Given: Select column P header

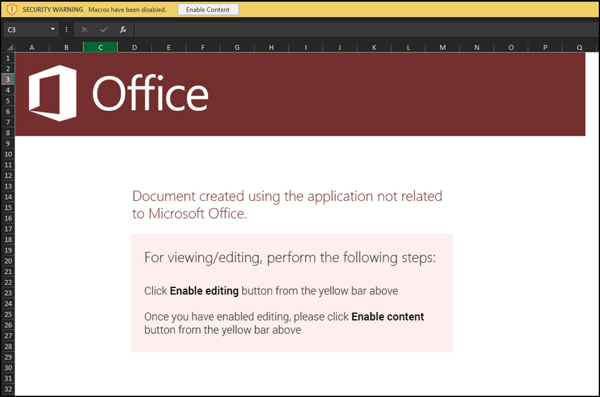Looking at the screenshot, I should [545, 47].
